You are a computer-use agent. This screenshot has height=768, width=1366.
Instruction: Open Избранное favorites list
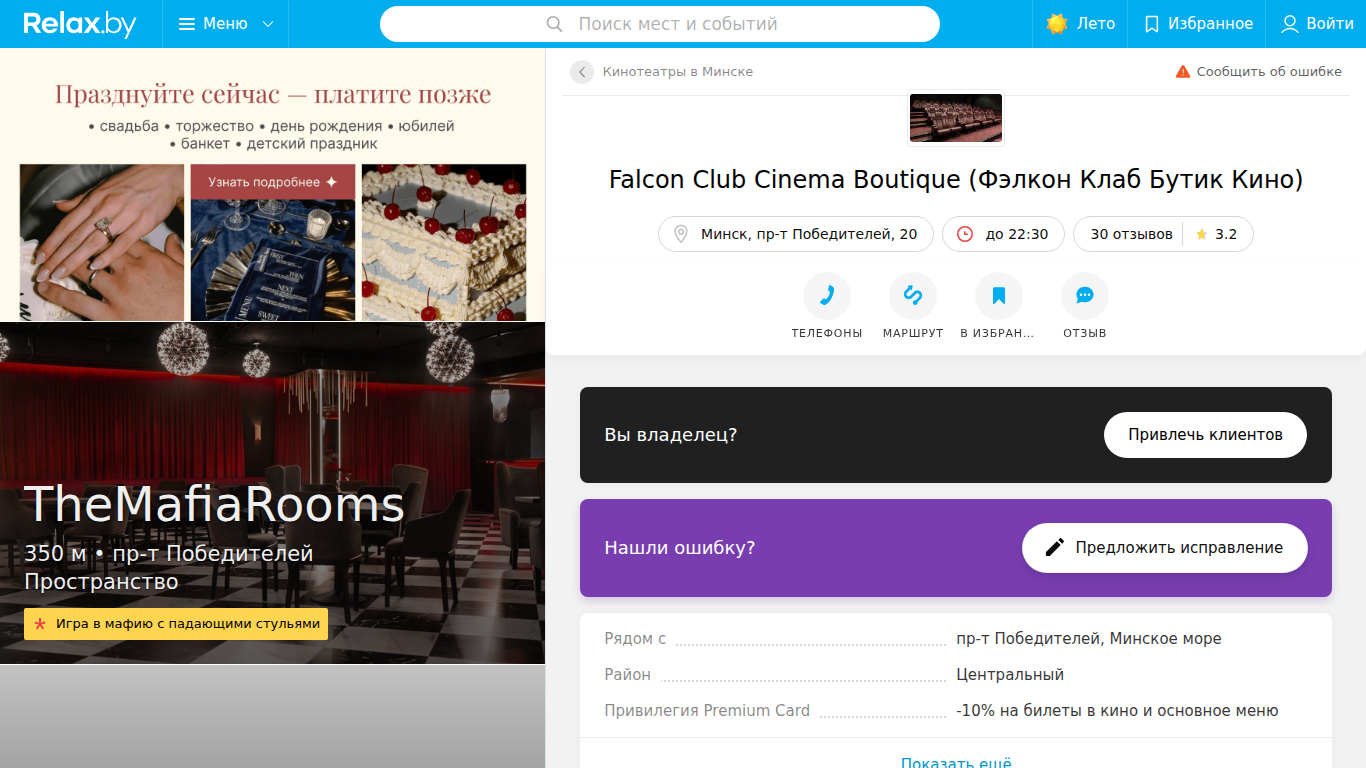pos(1197,24)
